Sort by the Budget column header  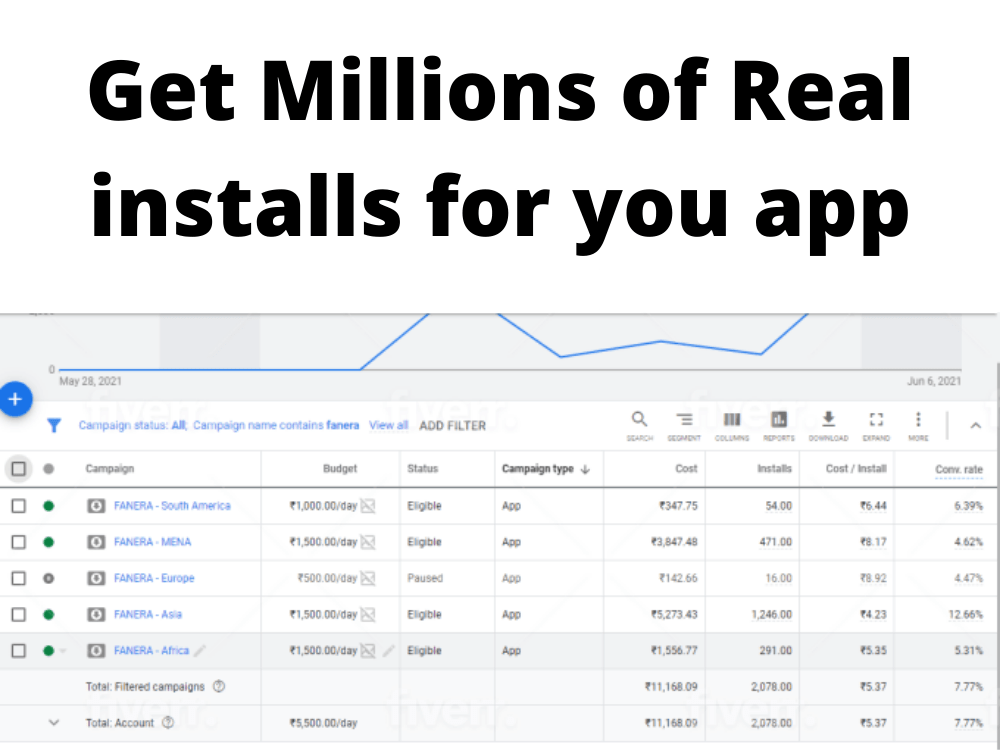coord(340,469)
